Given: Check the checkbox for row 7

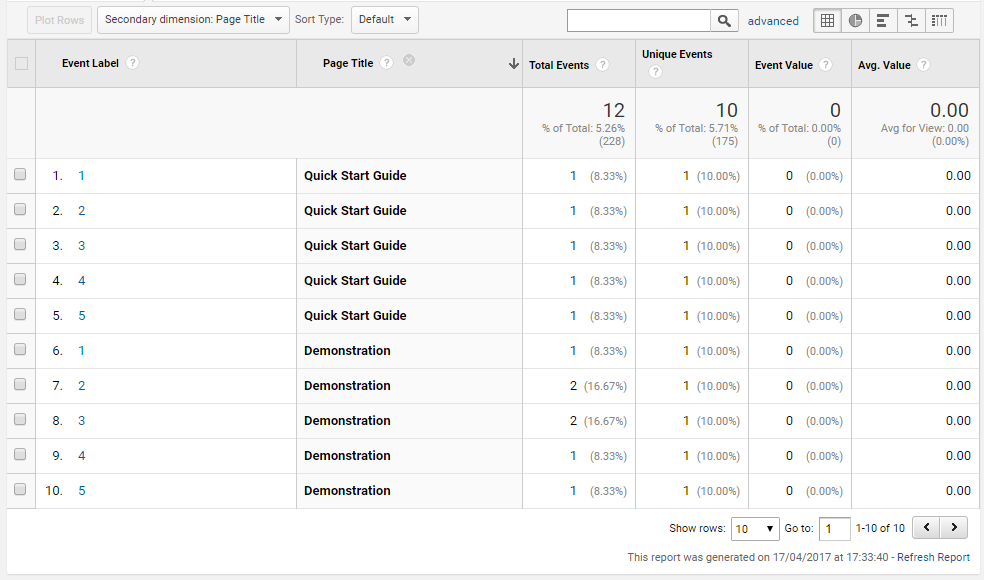Looking at the screenshot, I should point(20,385).
